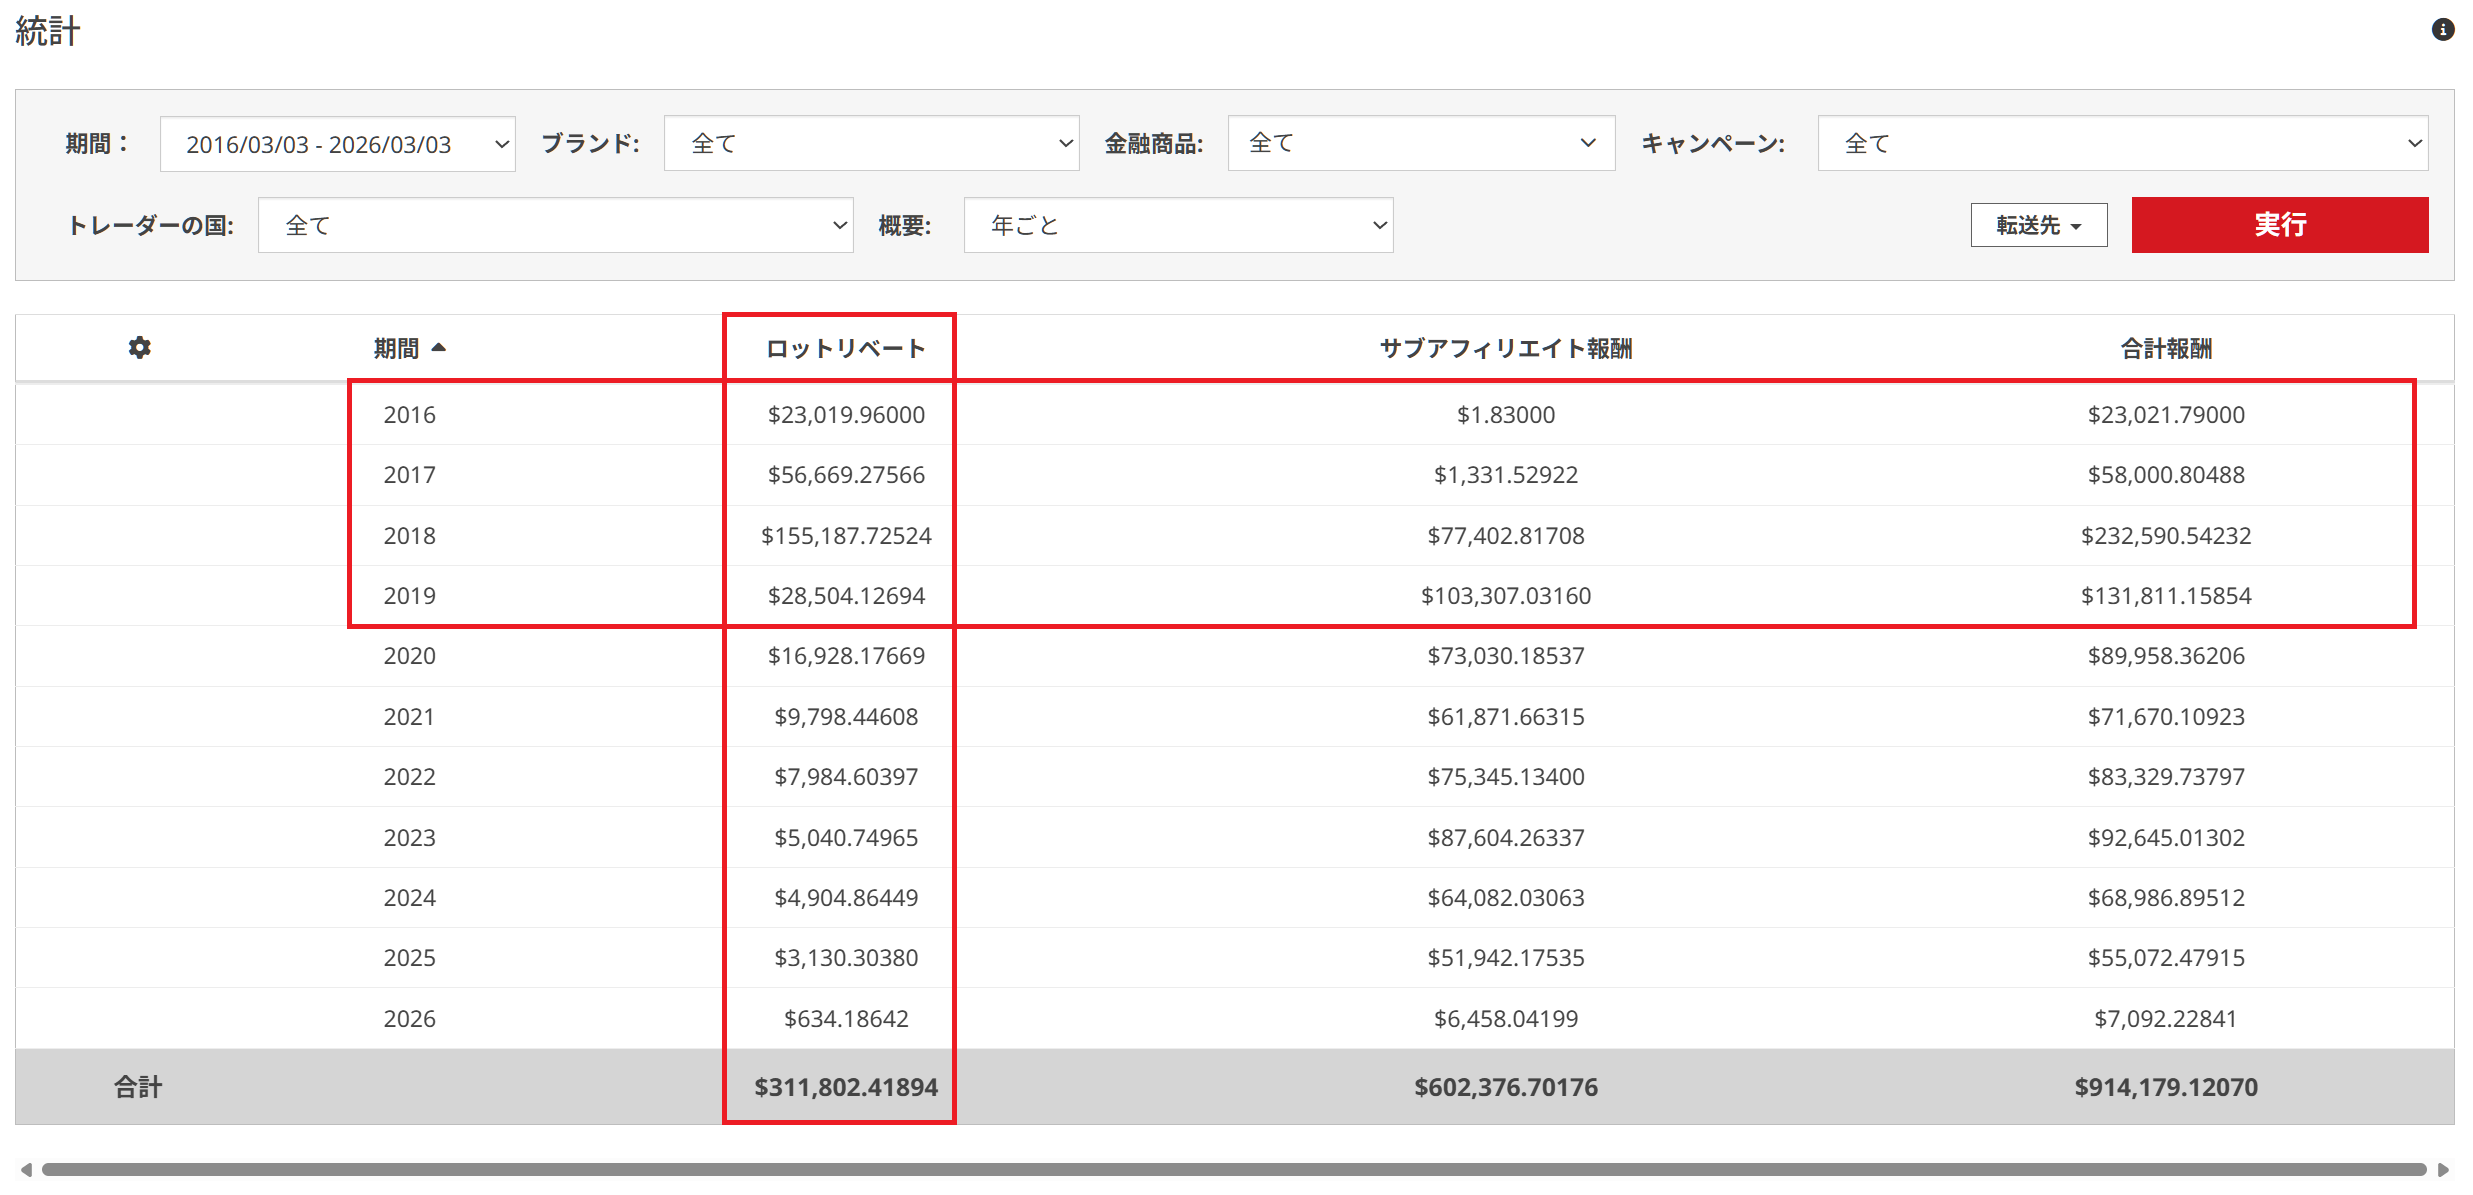Open the トレーダーの国 dropdown
The width and height of the screenshot is (2473, 1195).
555,226
